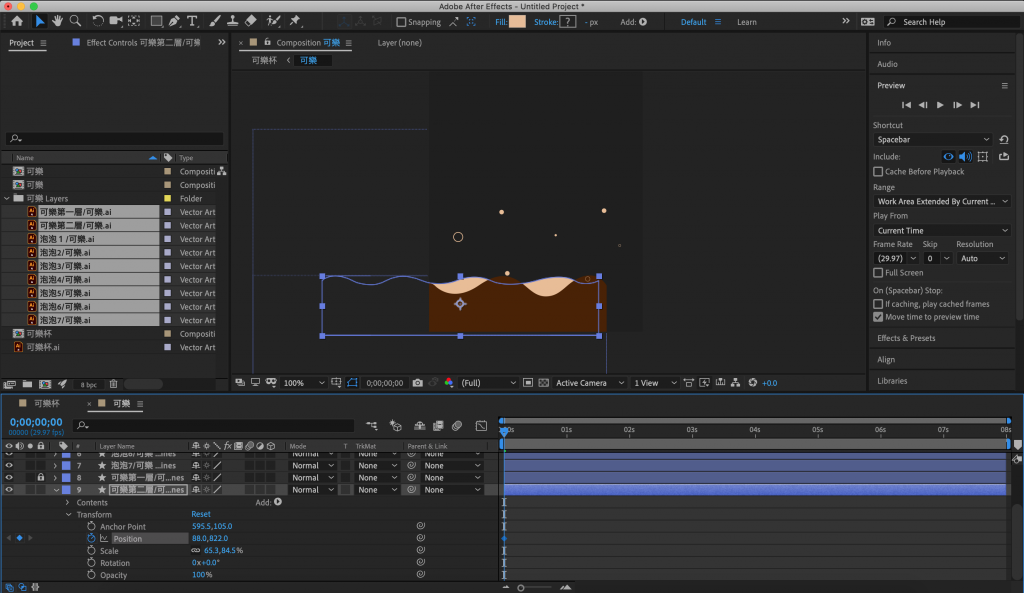Collapse the Transform property group
The height and width of the screenshot is (593, 1024).
pyautogui.click(x=69, y=515)
